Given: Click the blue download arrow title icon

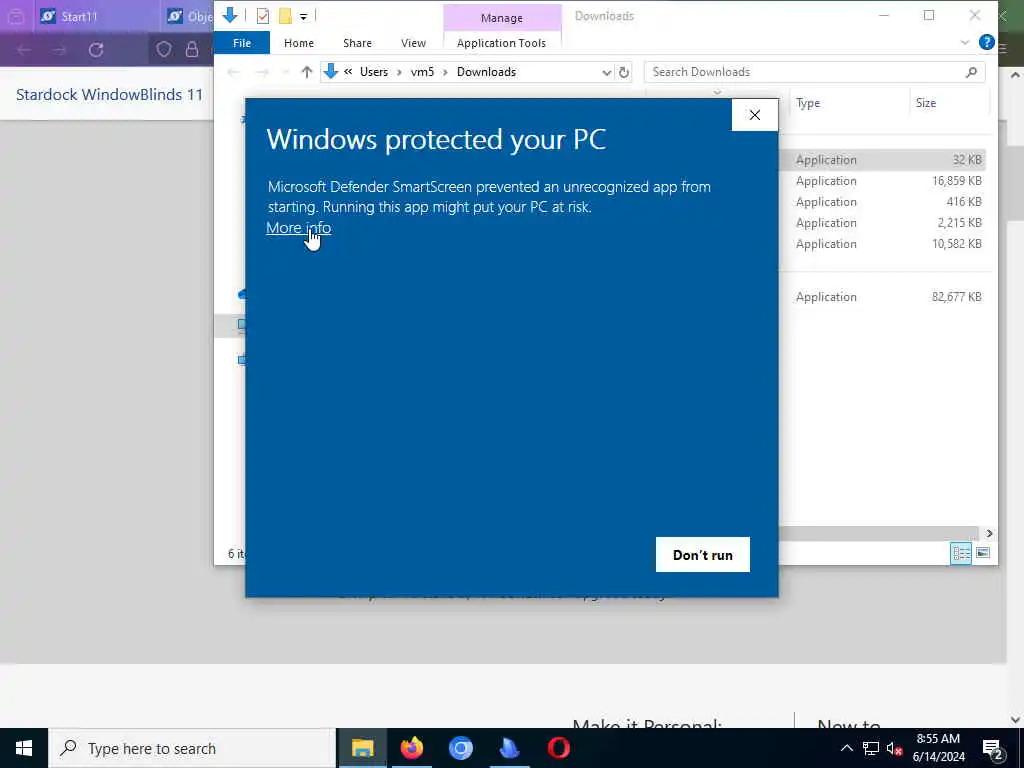Looking at the screenshot, I should pyautogui.click(x=229, y=15).
